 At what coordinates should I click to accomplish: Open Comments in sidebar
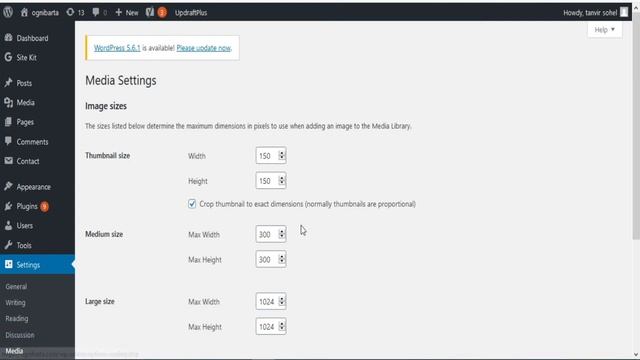[x=32, y=142]
